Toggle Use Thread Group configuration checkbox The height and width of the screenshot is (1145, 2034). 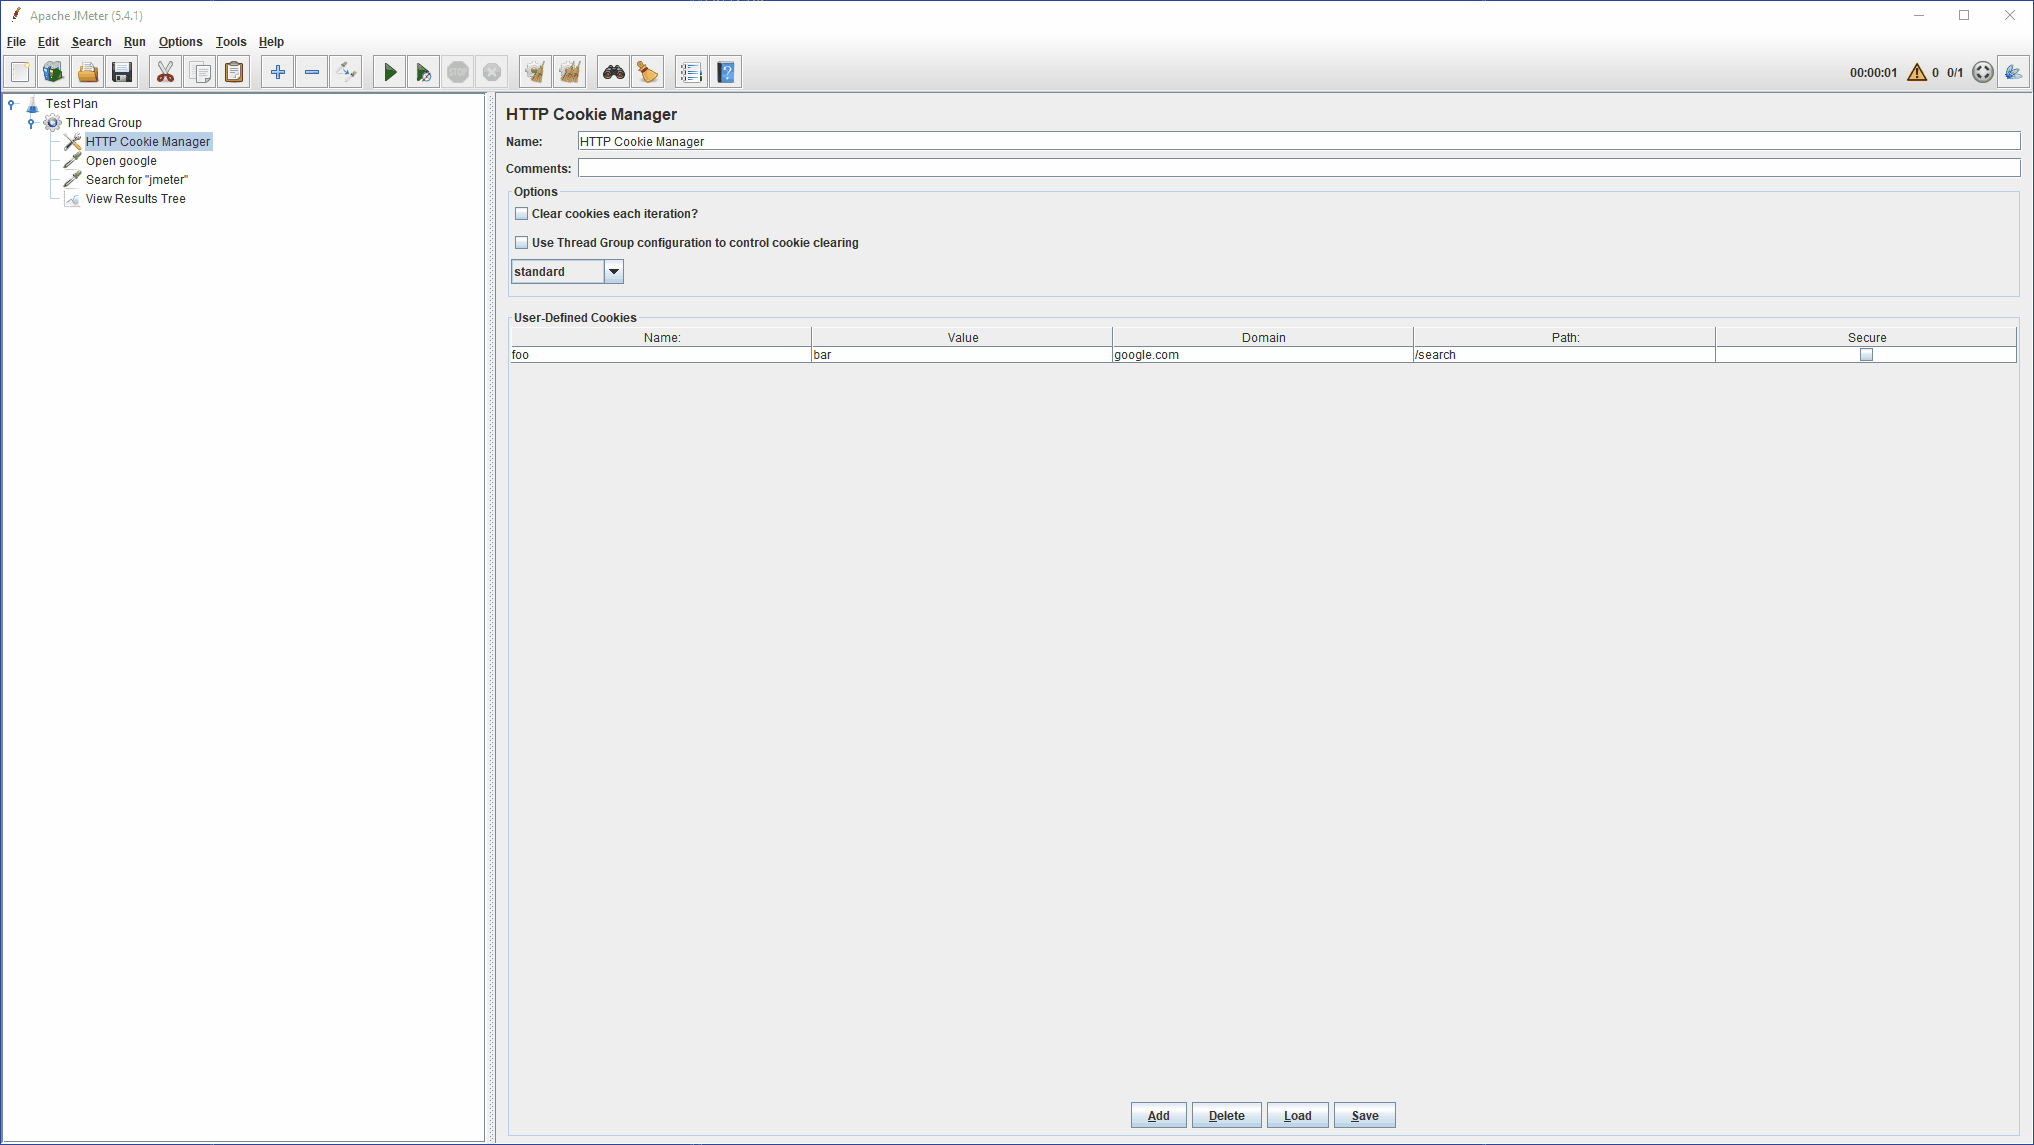[522, 243]
